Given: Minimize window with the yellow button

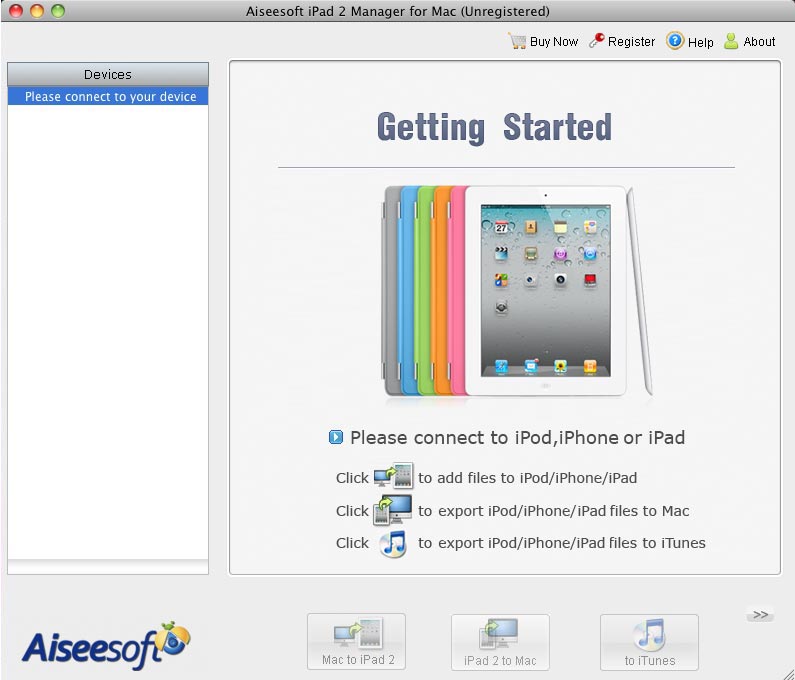Looking at the screenshot, I should pyautogui.click(x=37, y=11).
